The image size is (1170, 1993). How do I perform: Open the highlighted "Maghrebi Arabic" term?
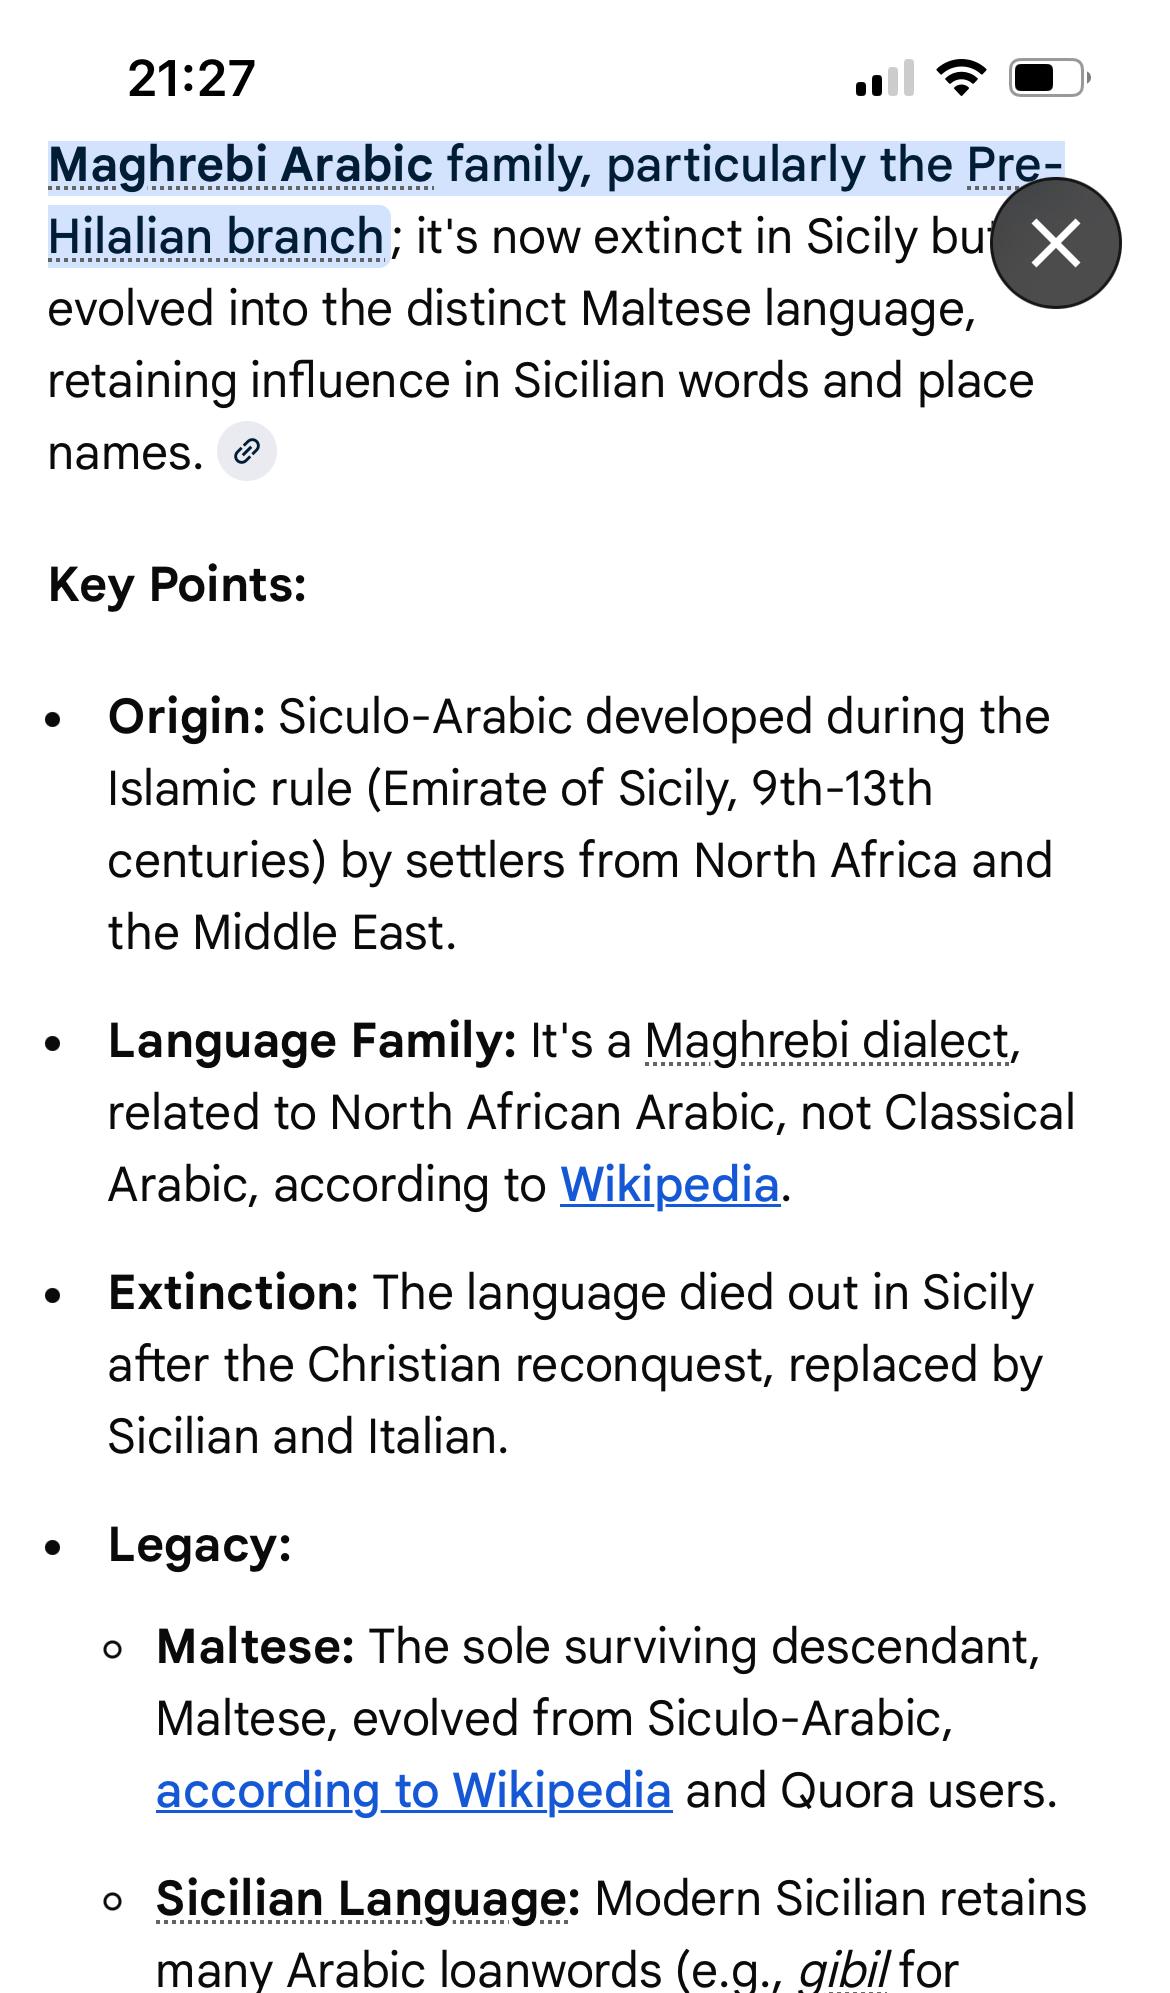[x=240, y=166]
